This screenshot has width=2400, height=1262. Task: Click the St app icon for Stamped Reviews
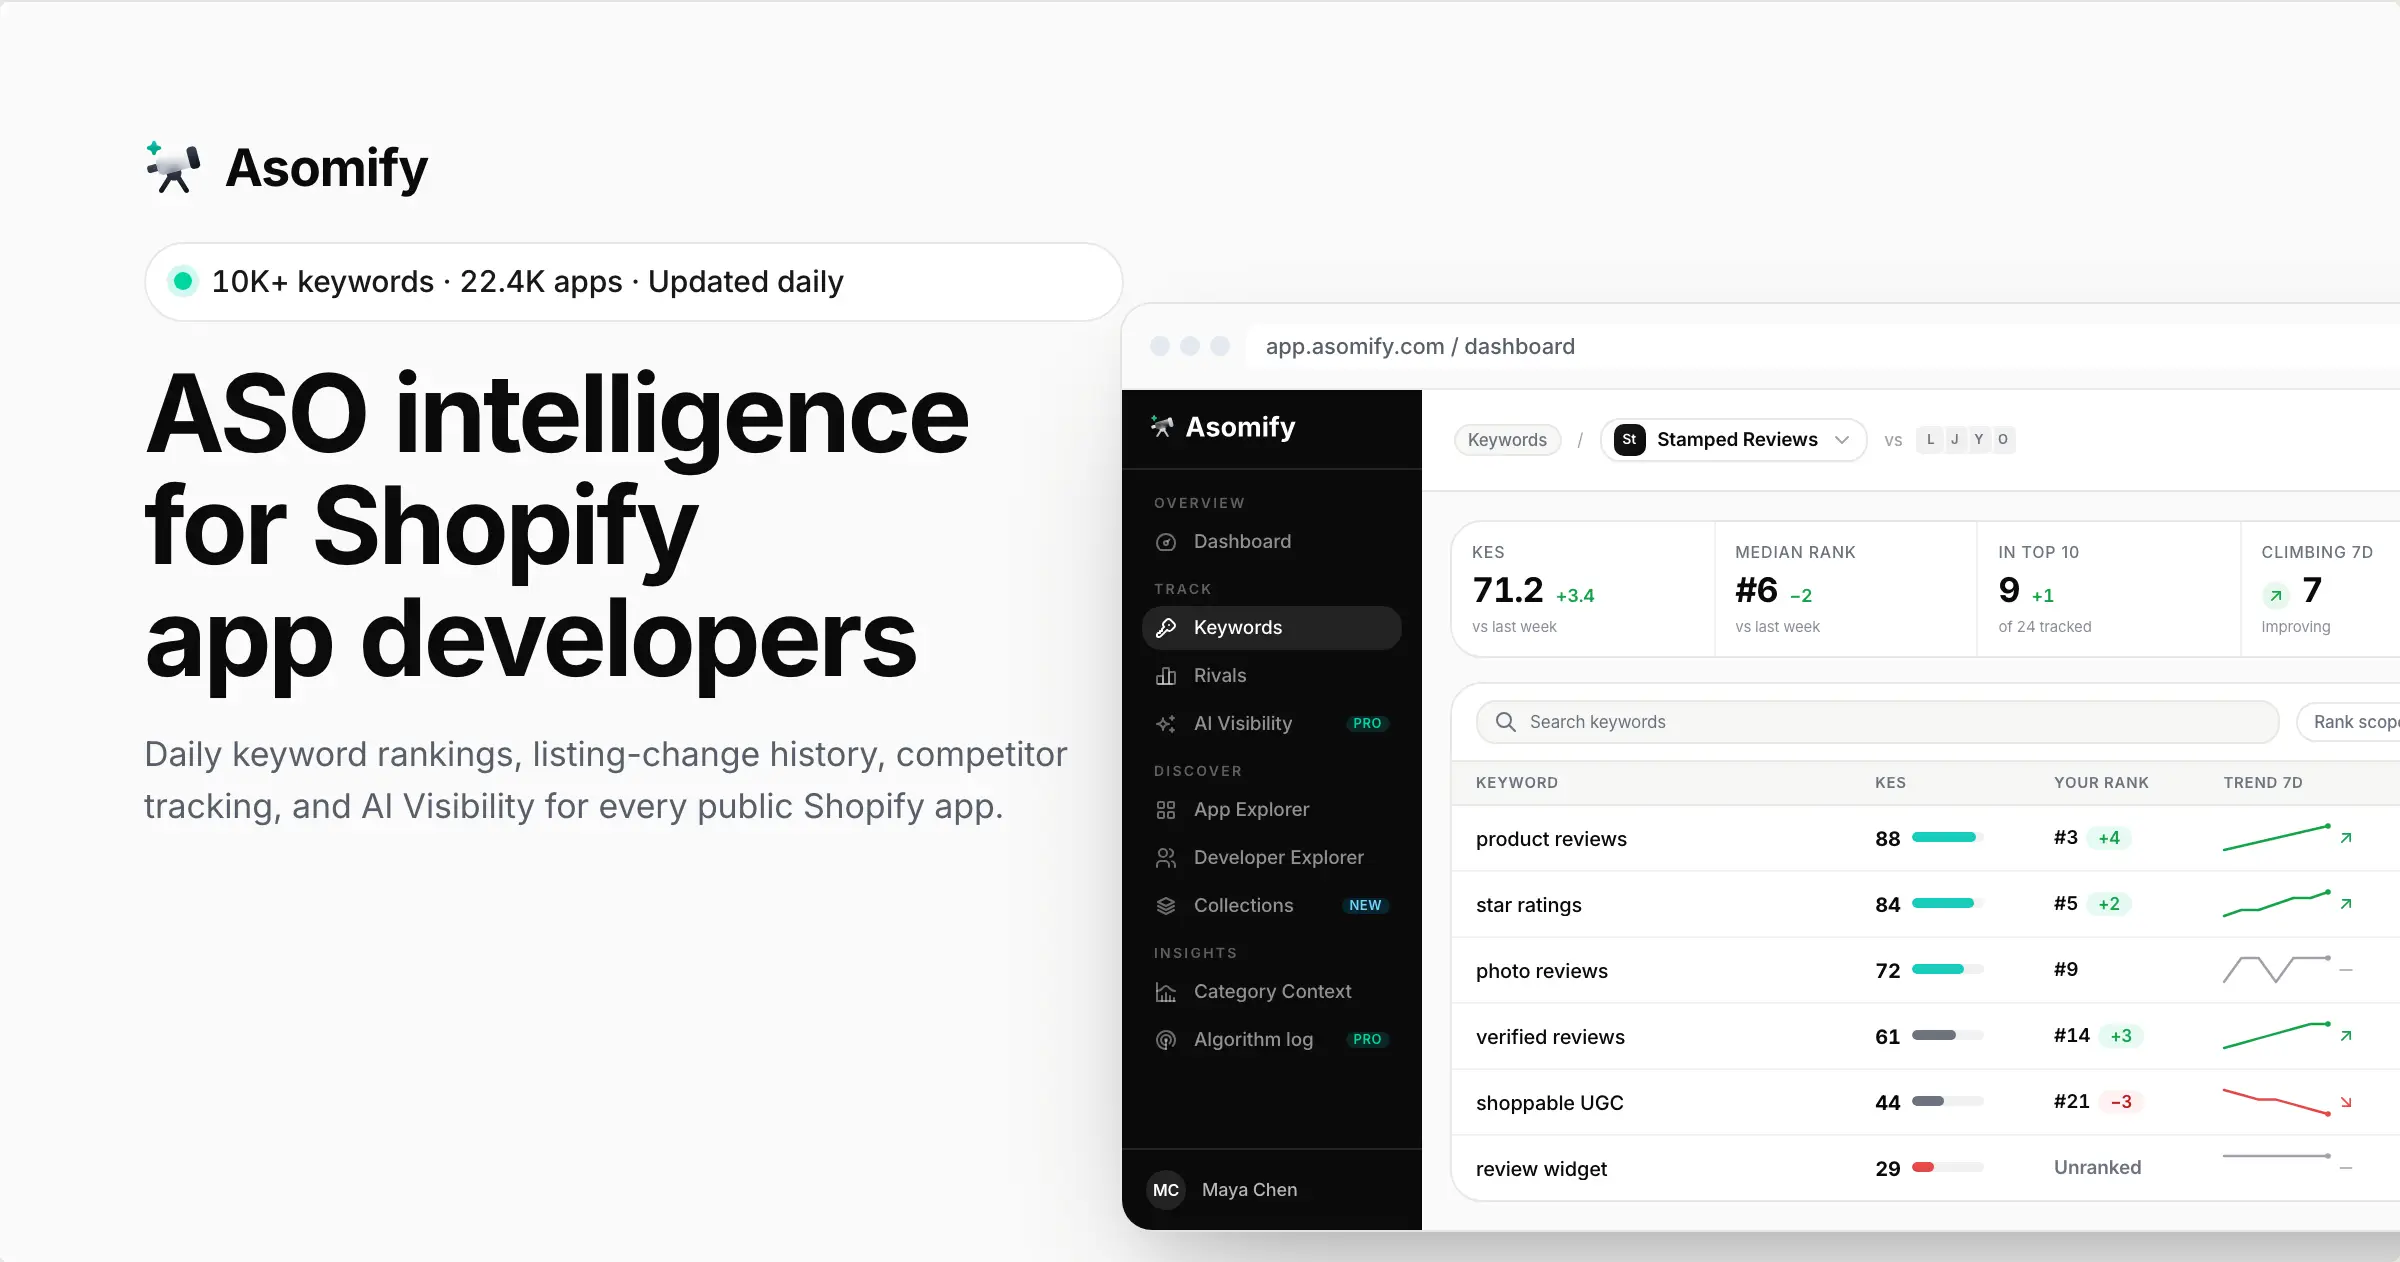1630,440
